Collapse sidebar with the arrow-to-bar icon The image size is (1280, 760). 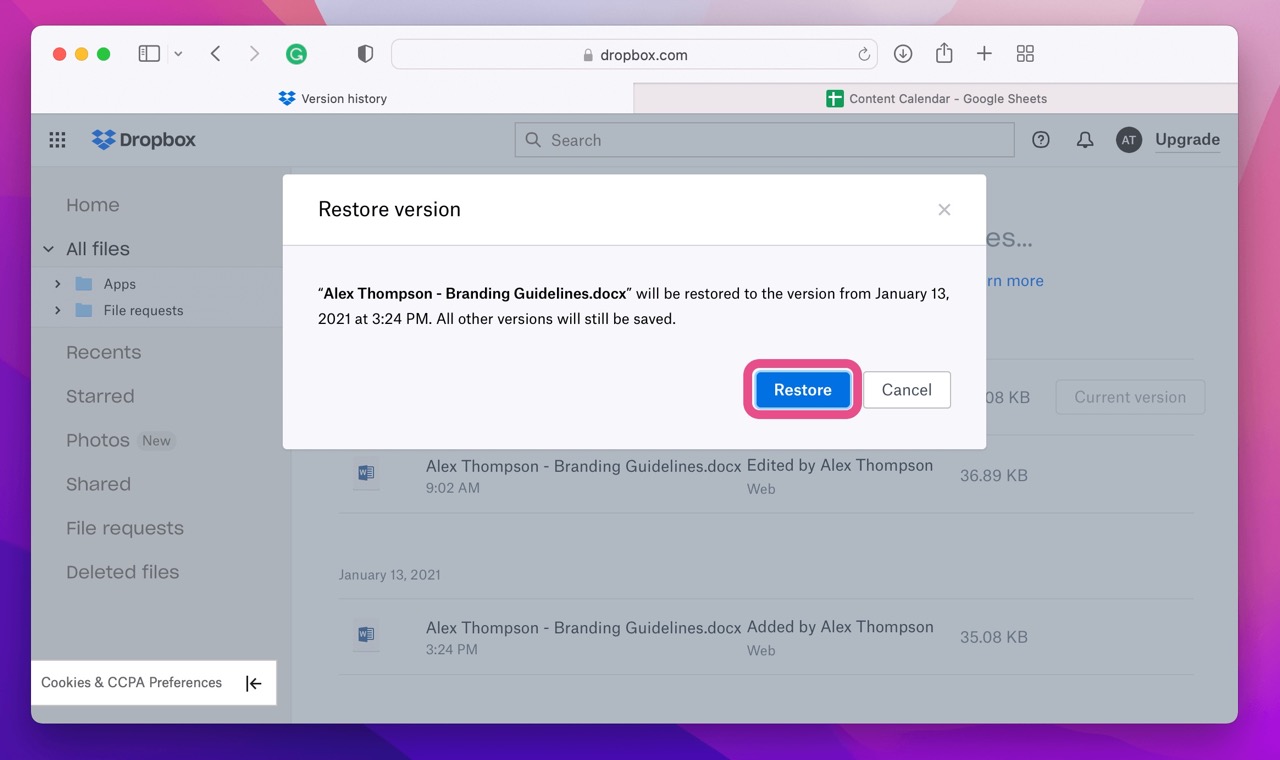(254, 683)
